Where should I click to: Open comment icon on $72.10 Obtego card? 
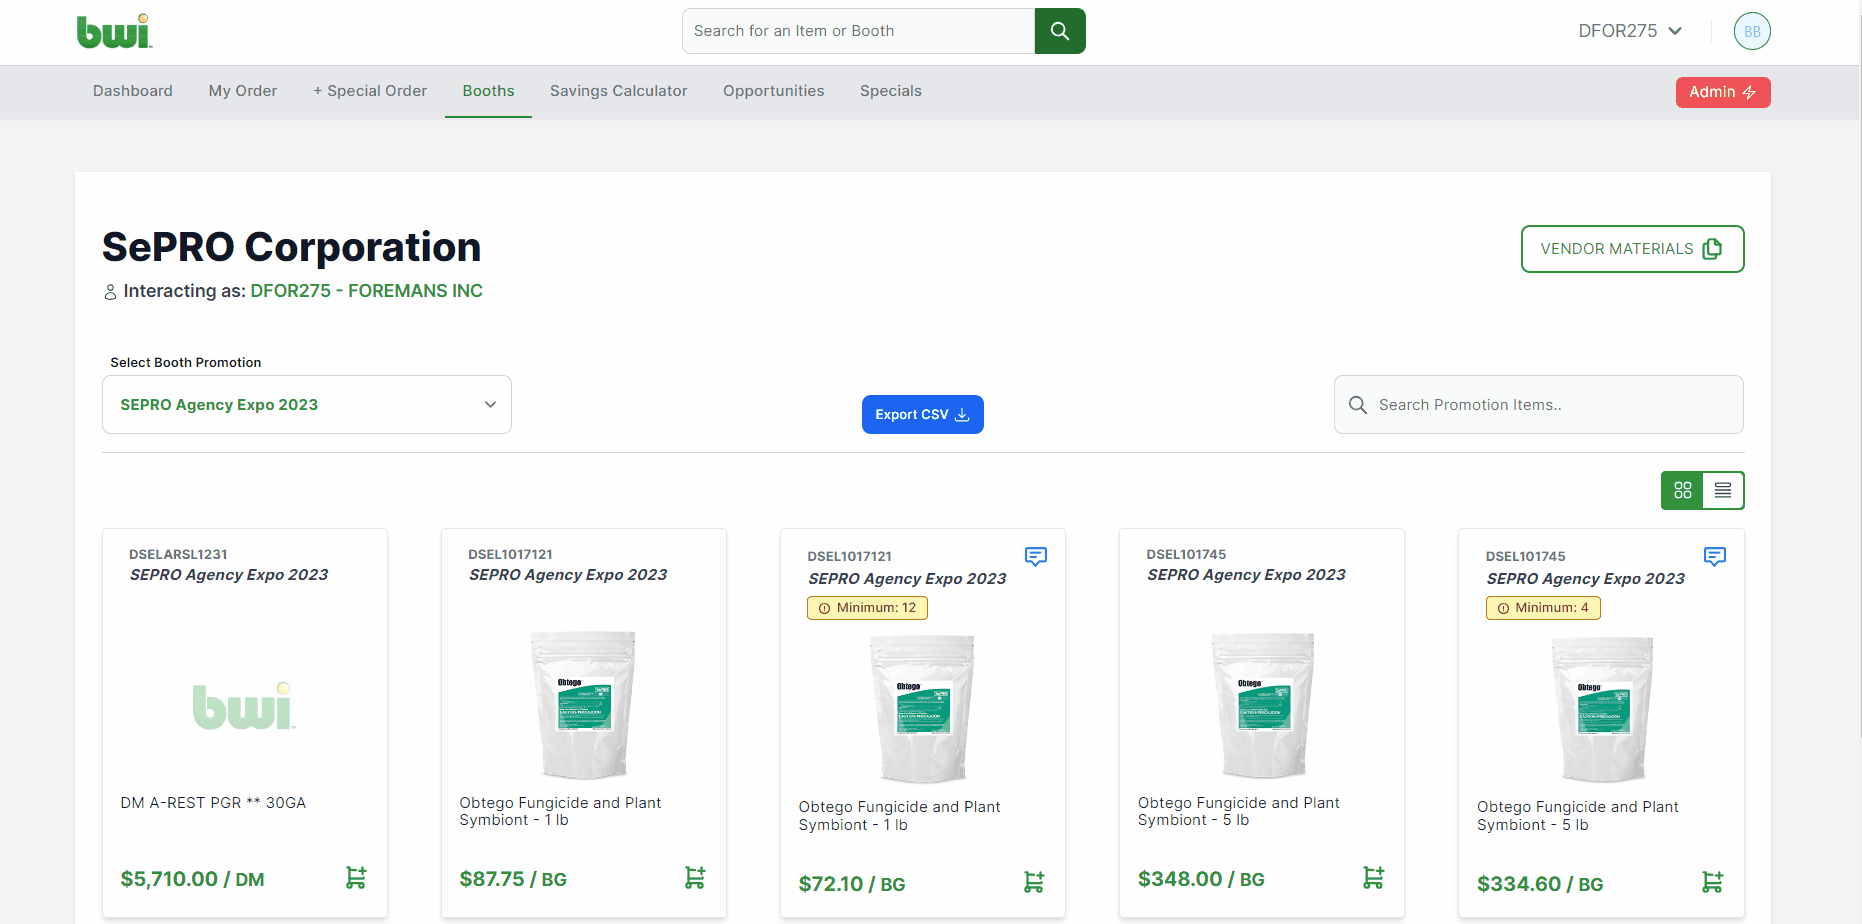(x=1036, y=556)
